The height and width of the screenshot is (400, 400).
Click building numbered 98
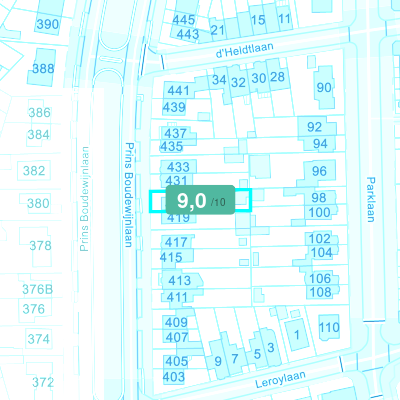(x=319, y=197)
